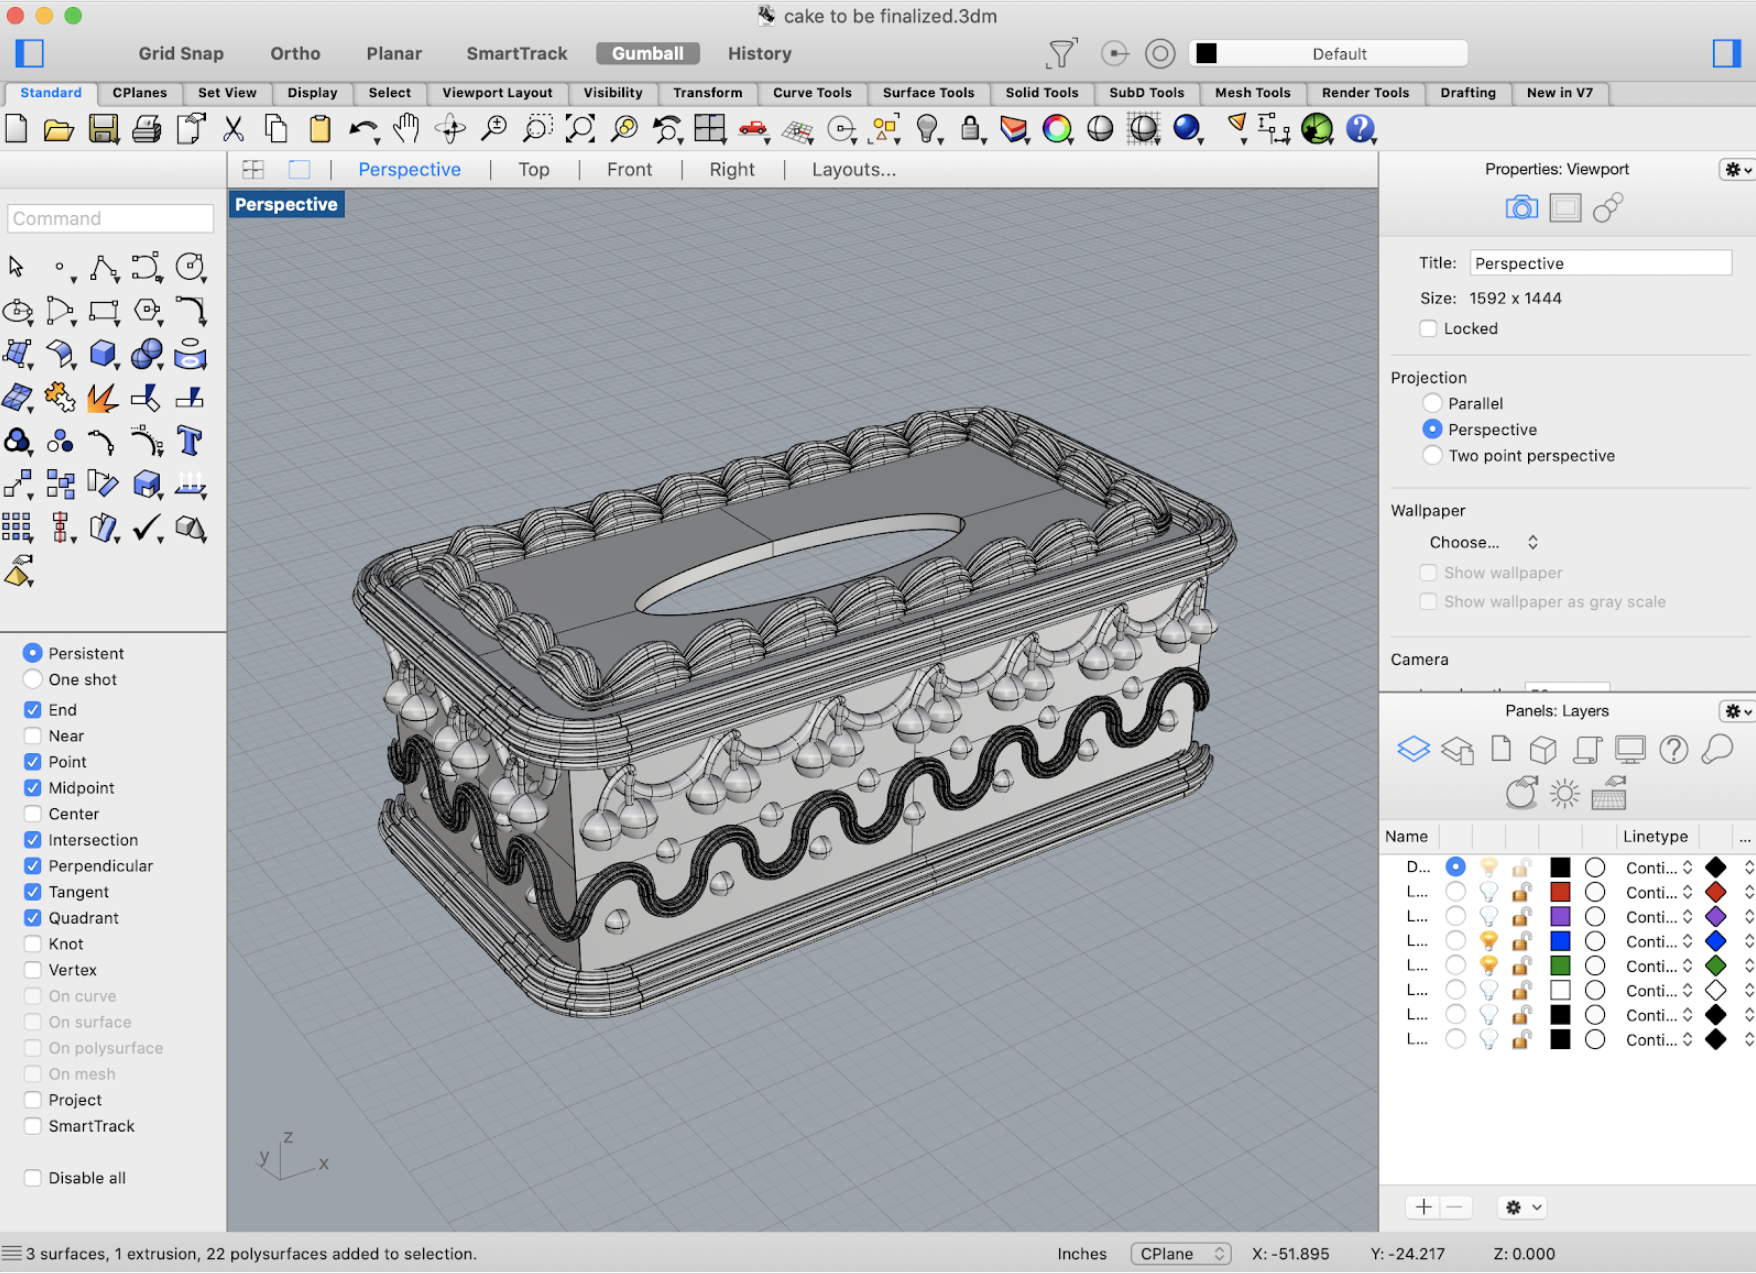Select the Text object tool
Screen dimensions: 1756x1274
pos(189,441)
